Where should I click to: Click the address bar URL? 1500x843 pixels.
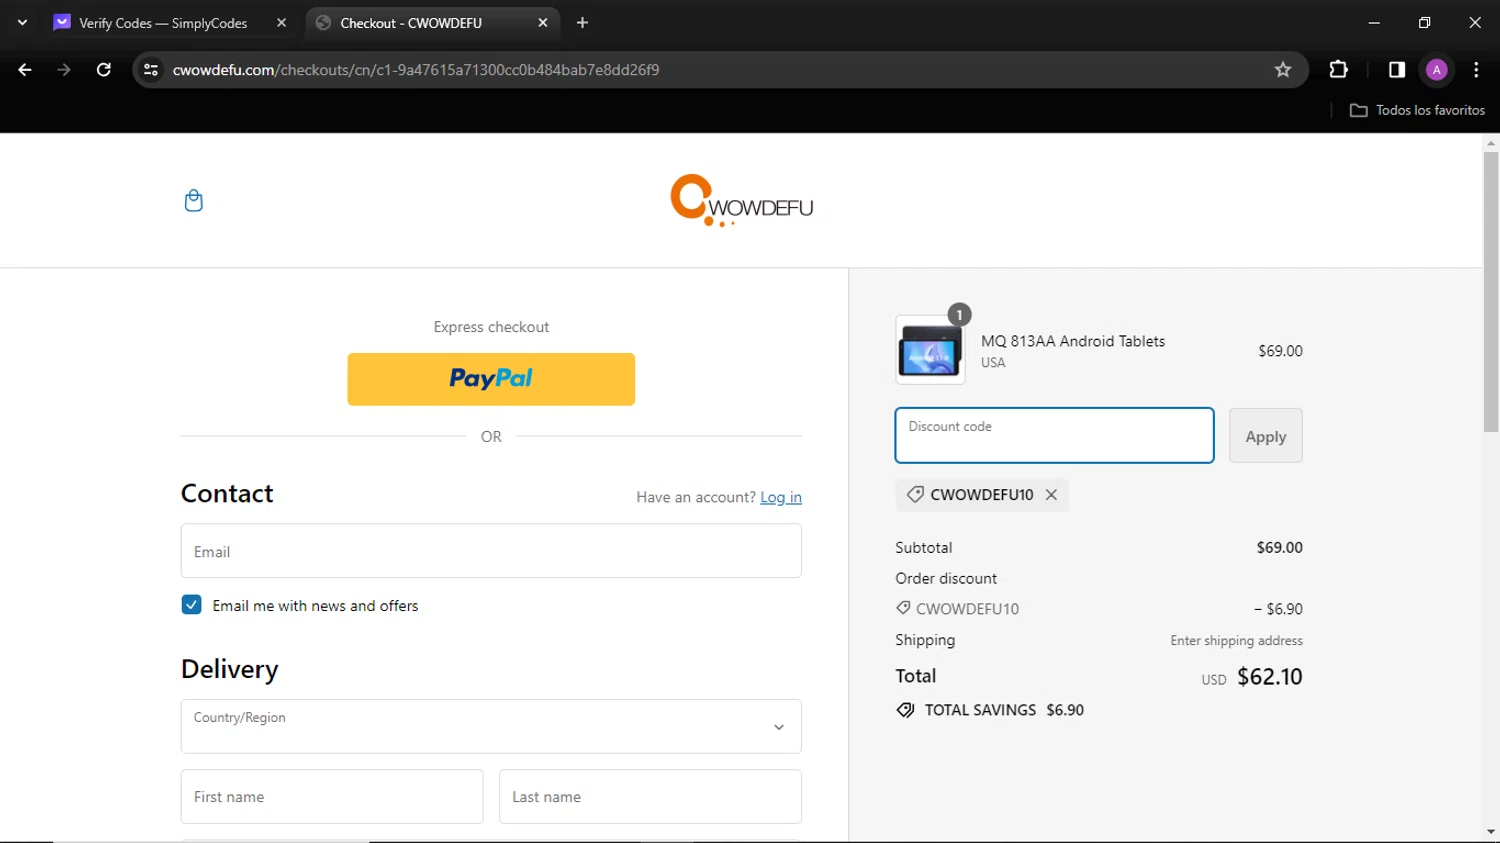(416, 70)
